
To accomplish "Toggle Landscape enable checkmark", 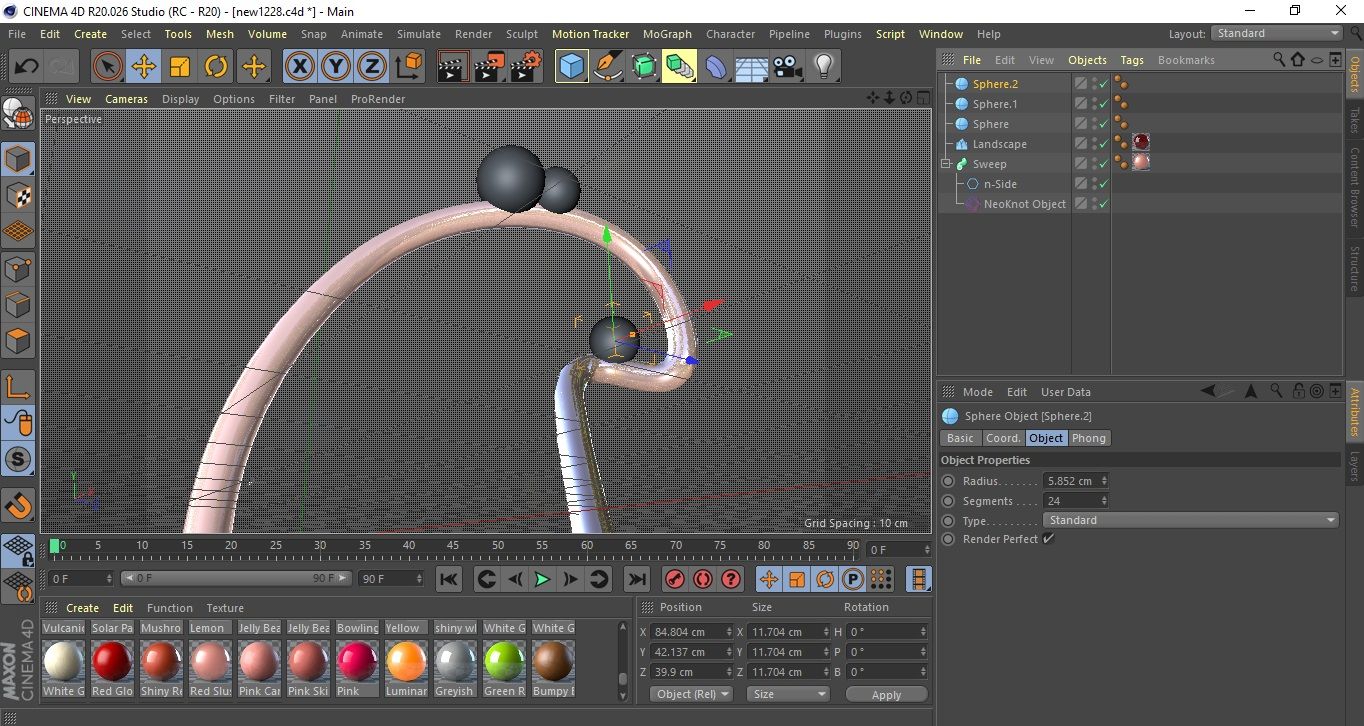I will 1103,144.
